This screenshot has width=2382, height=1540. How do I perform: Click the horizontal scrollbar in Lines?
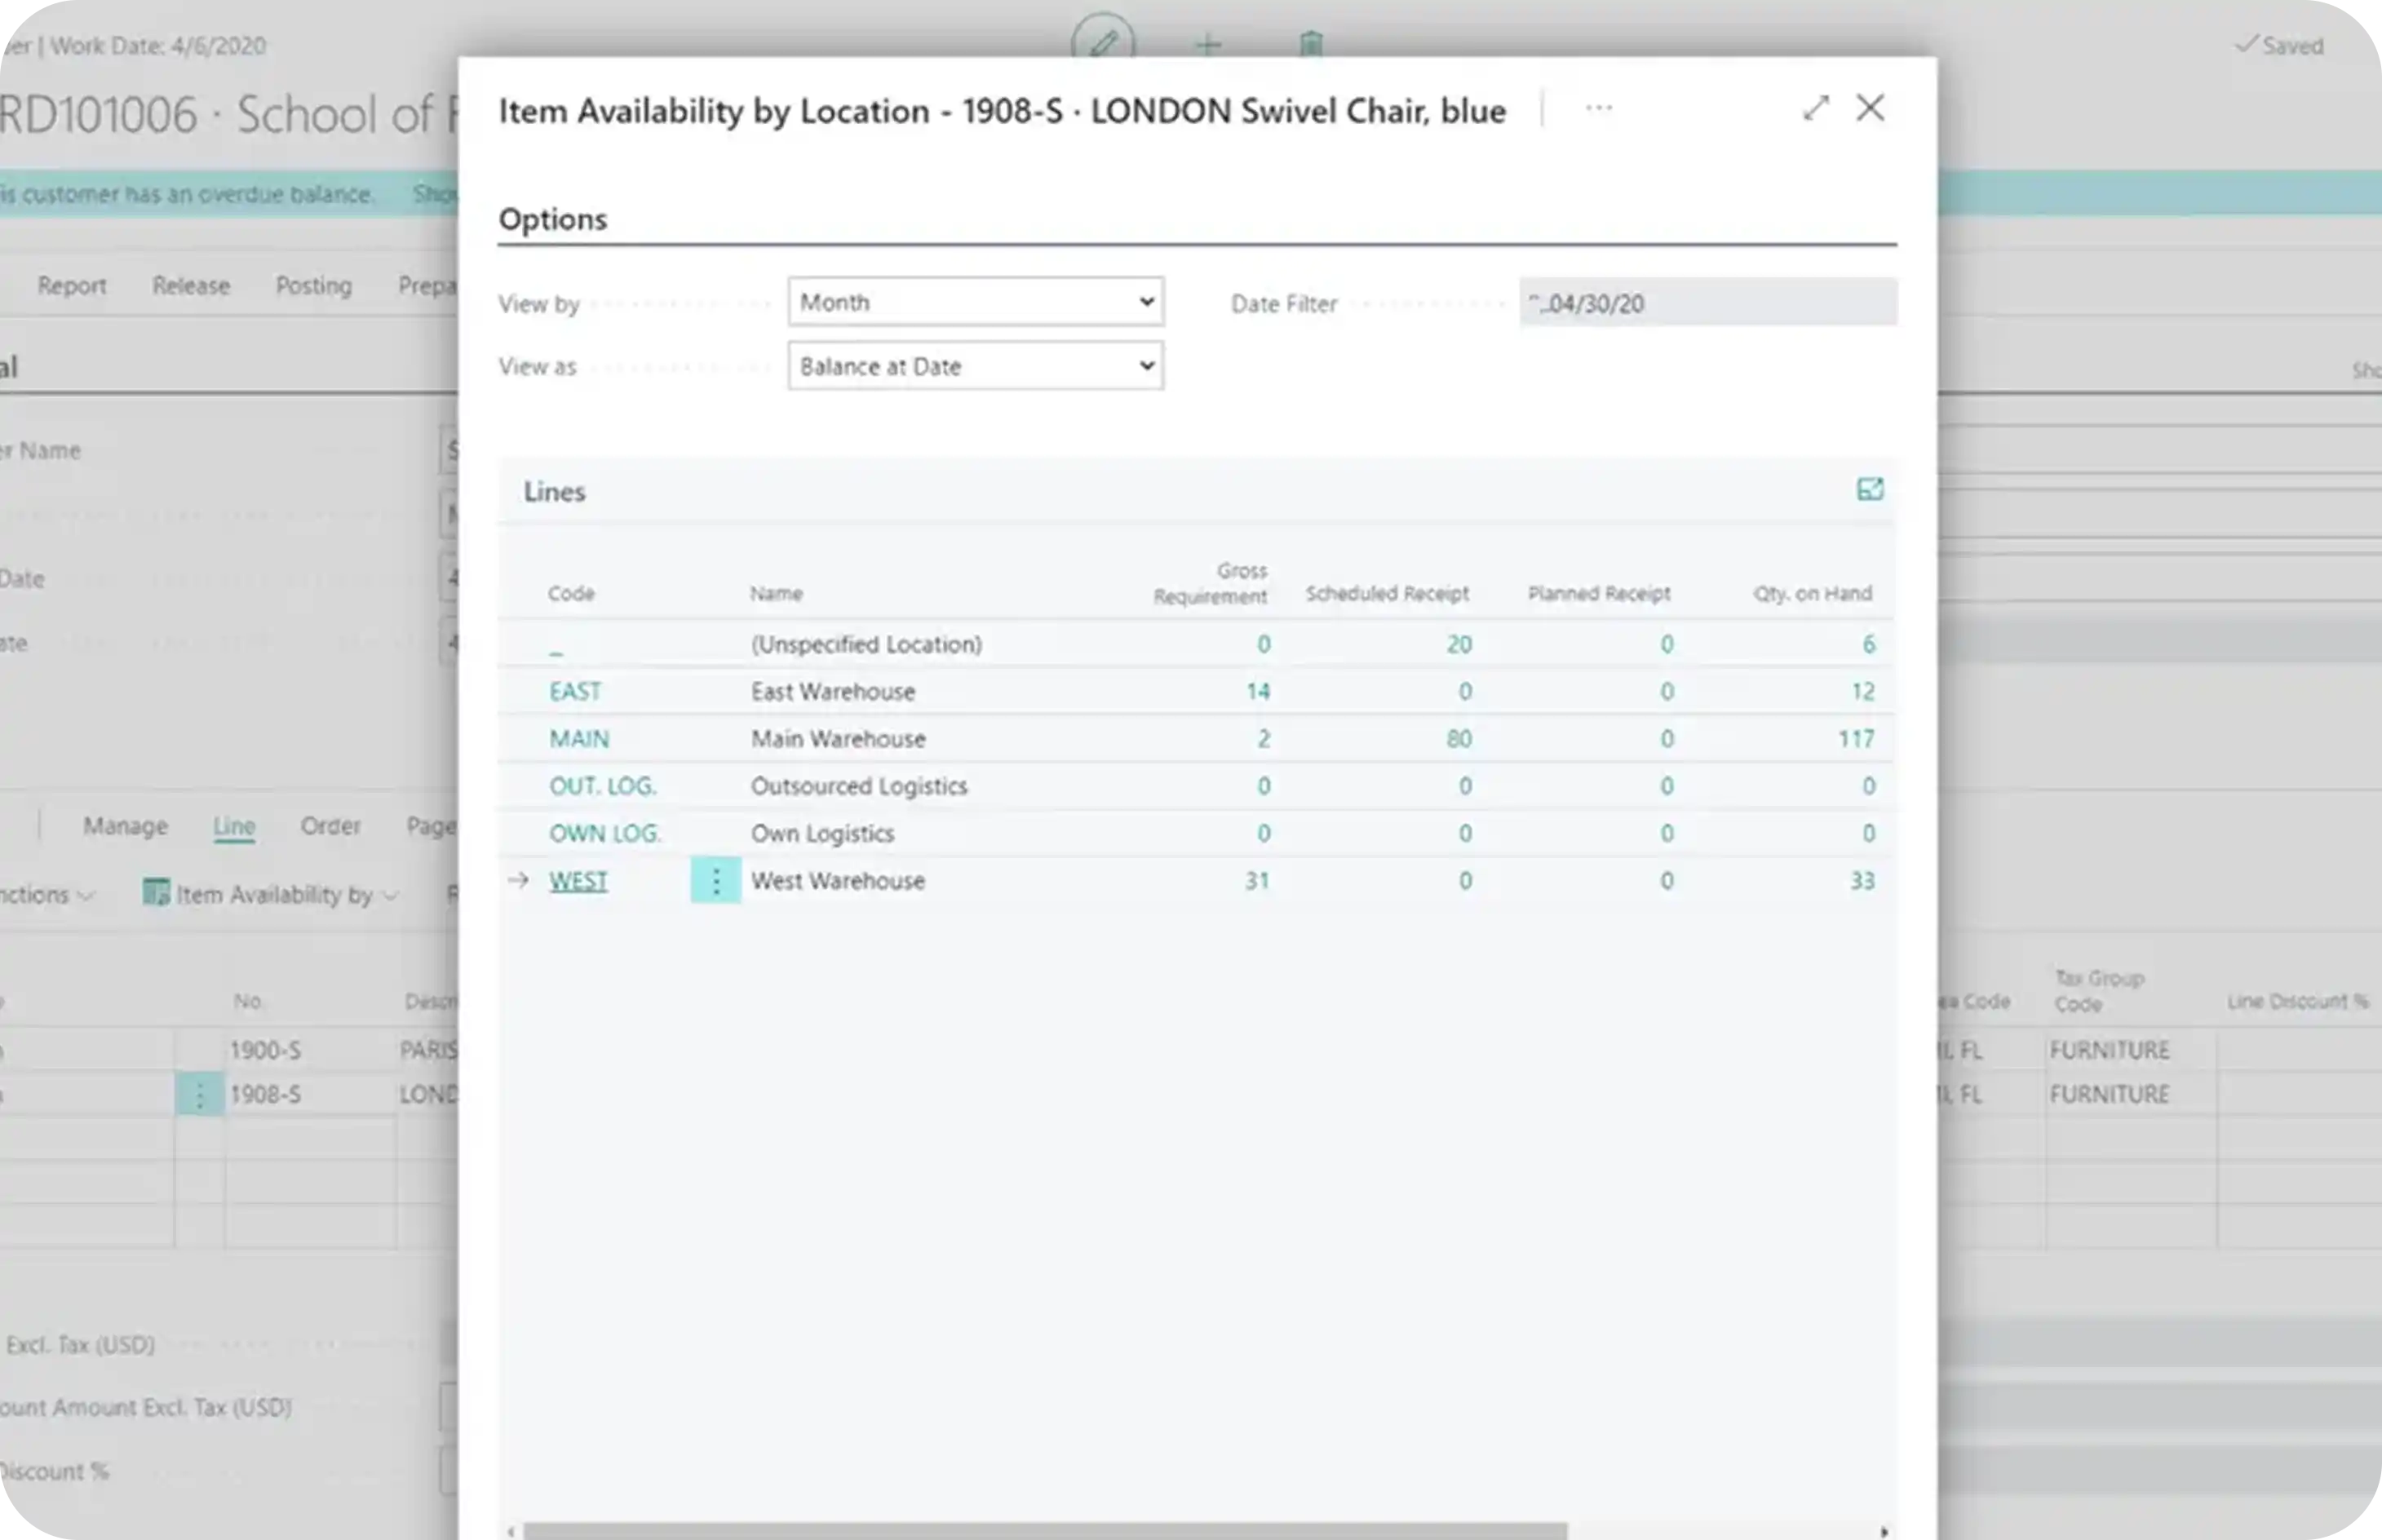[x=1045, y=1531]
